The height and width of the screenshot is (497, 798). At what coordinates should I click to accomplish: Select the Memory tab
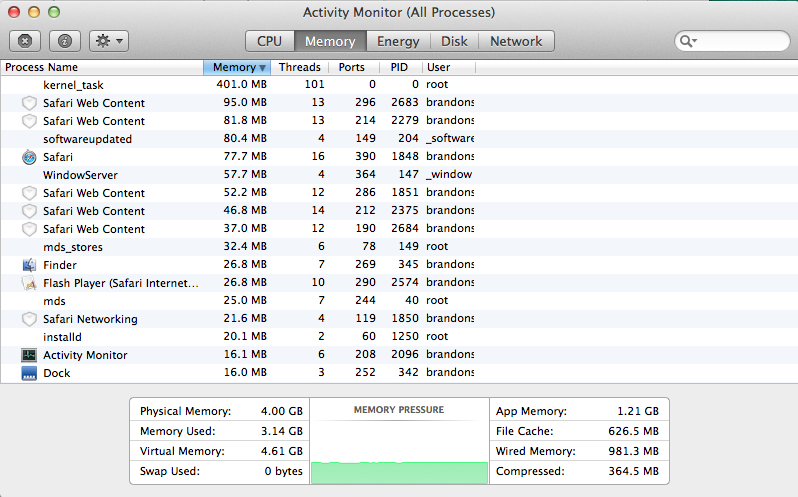click(330, 41)
